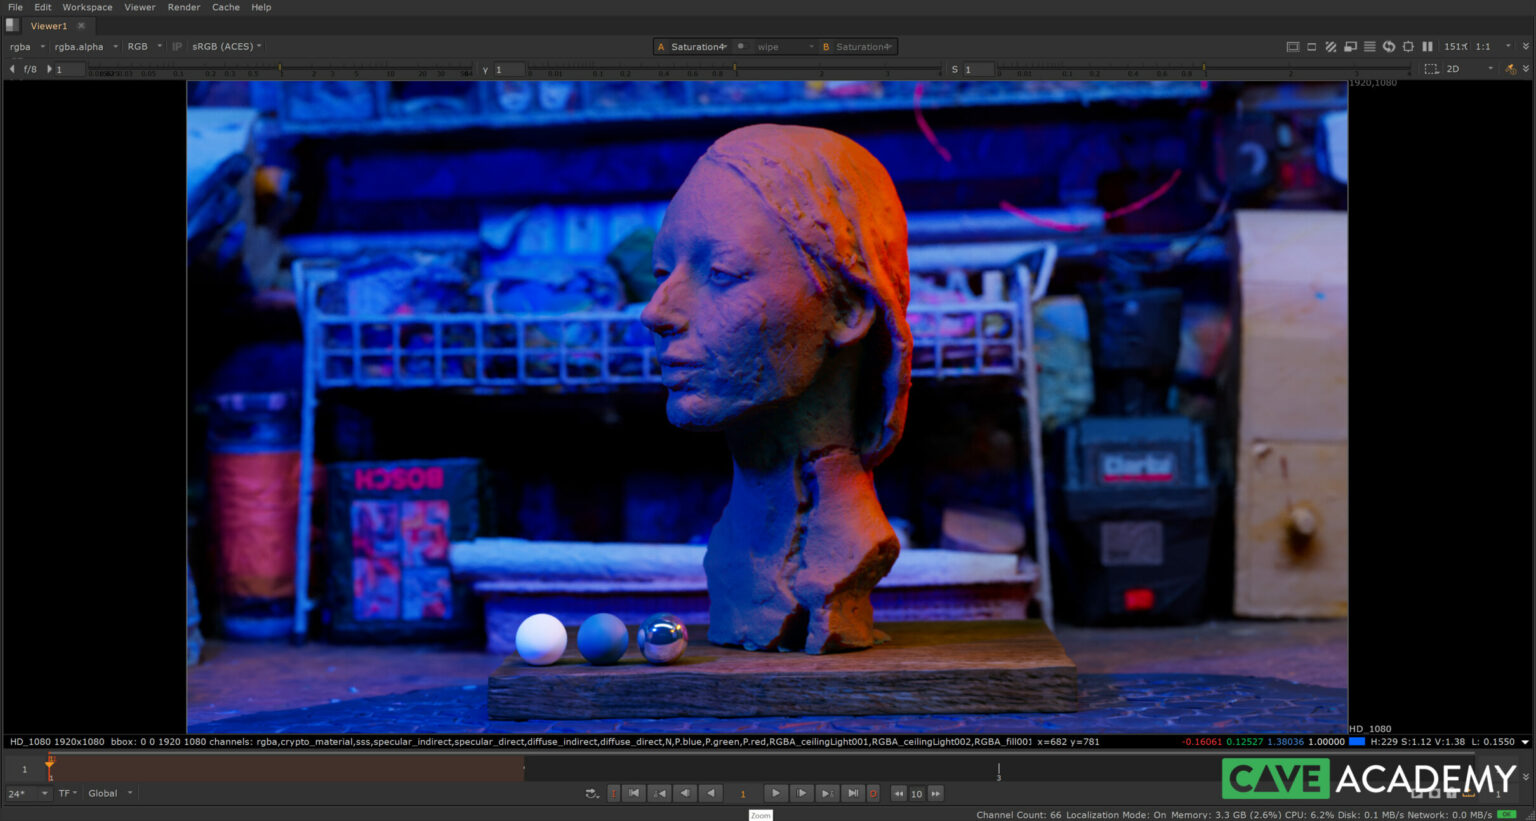Click the refresh viewer icon
Screen dimensions: 1536x821
point(1389,47)
